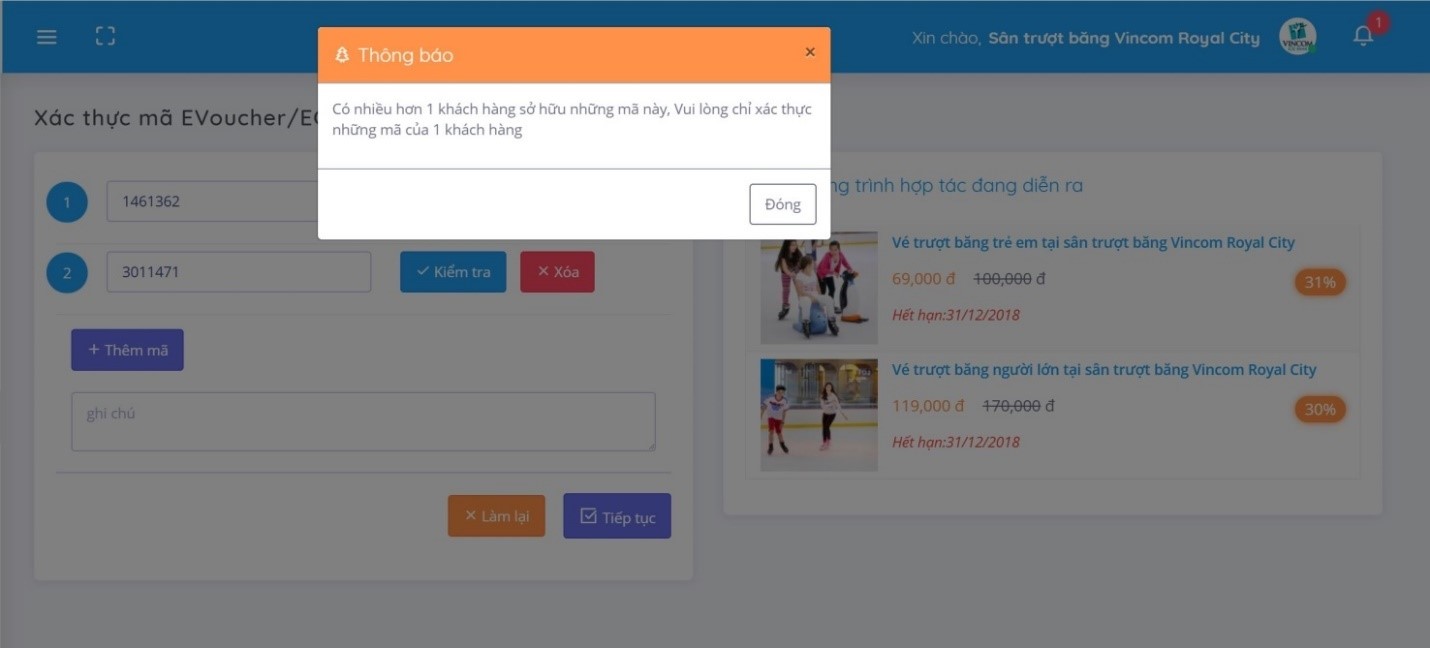Click the 69,000 đ price
The width and height of the screenshot is (1430, 648).
[x=924, y=279]
